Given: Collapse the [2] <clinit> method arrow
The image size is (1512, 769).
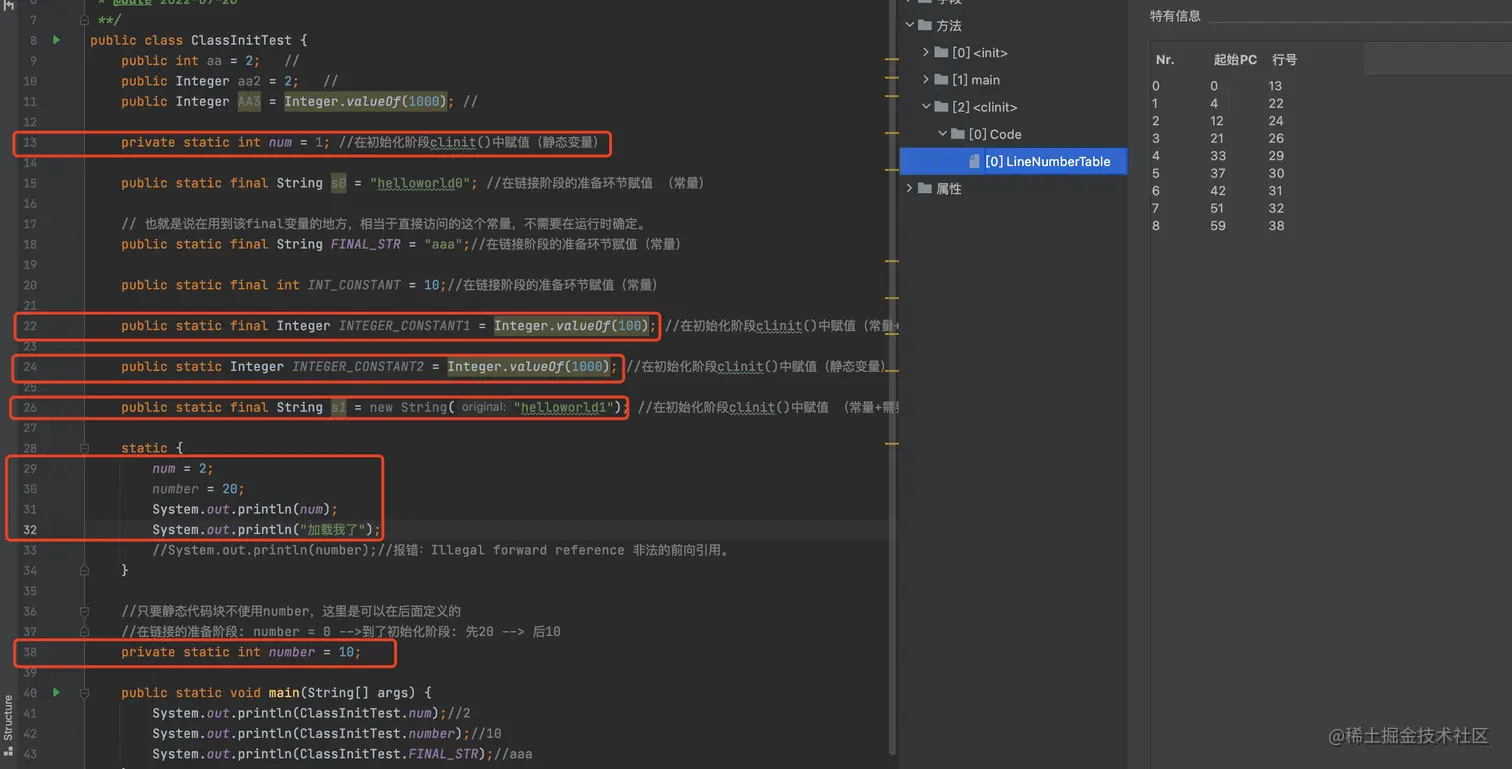Looking at the screenshot, I should pos(926,106).
